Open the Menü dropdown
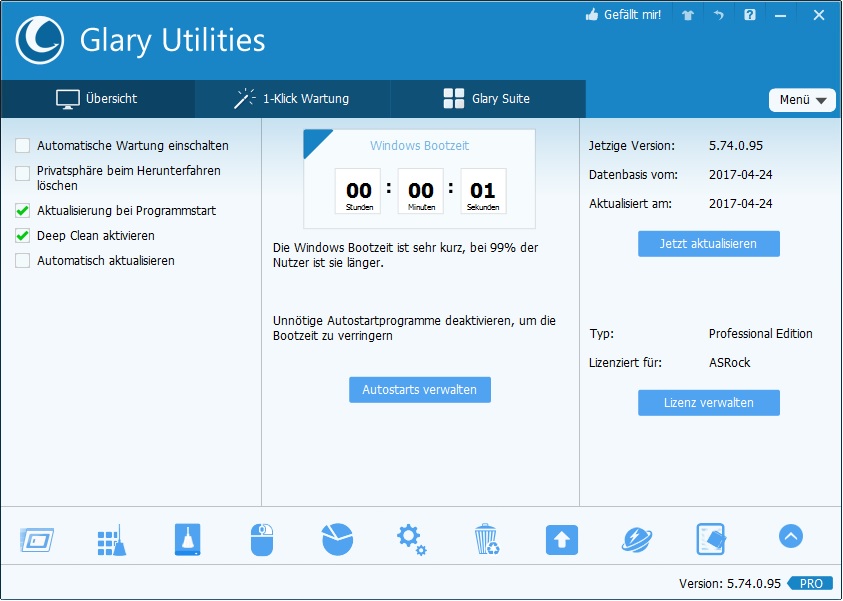The image size is (843, 601). [802, 100]
